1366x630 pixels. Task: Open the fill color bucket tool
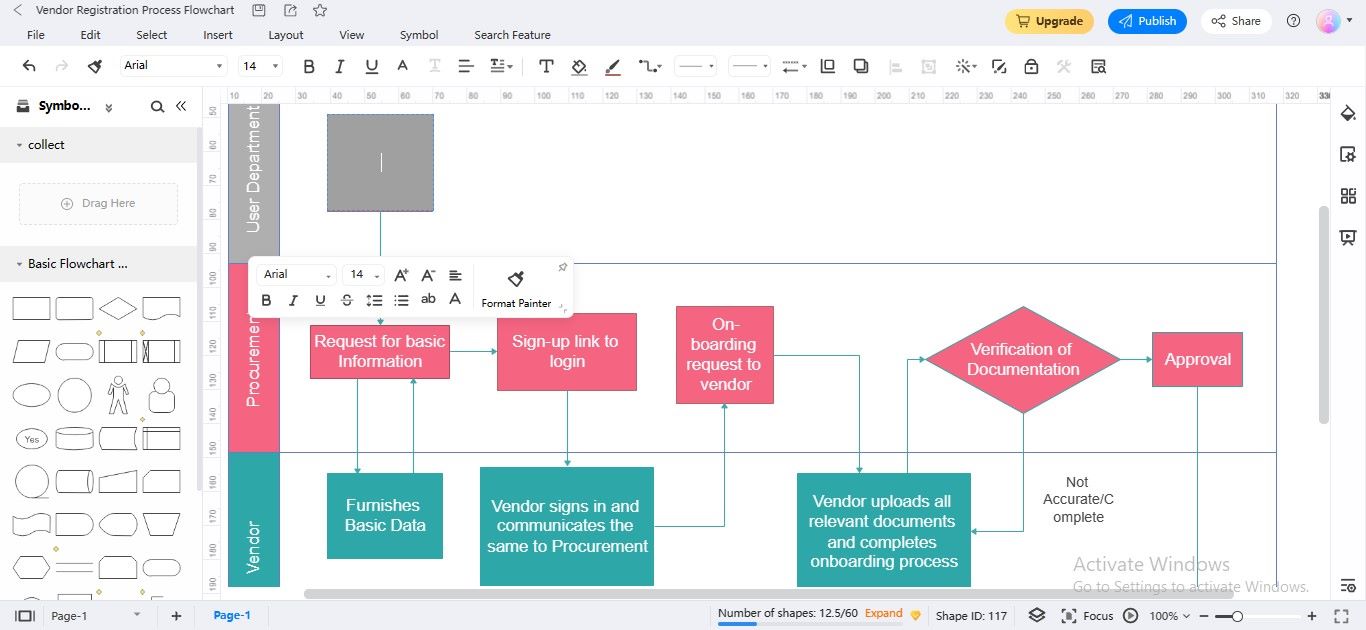coord(579,66)
